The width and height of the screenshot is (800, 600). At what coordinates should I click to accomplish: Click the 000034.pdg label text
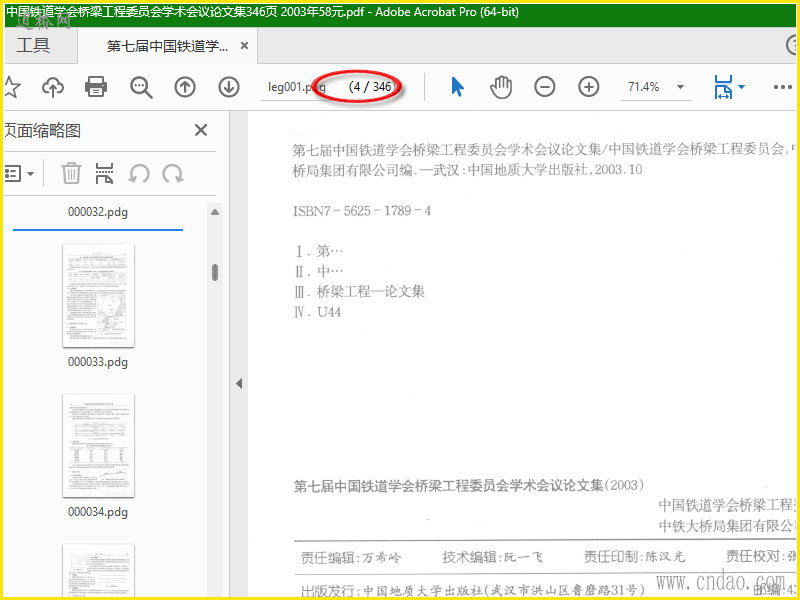tap(98, 512)
